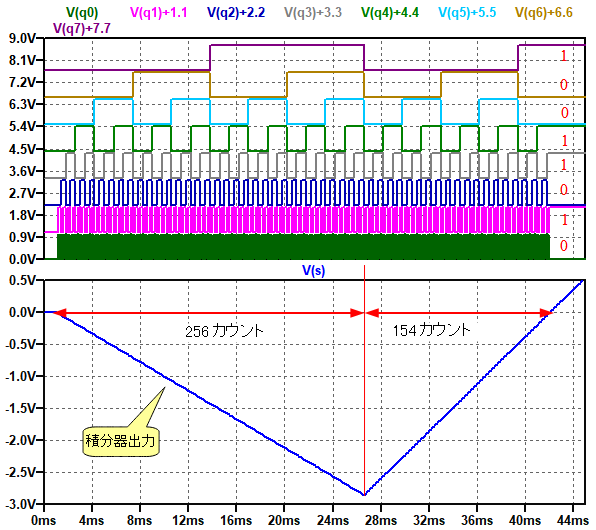The height and width of the screenshot is (530, 596).
Task: Select the V(q4)+4.4 trace label
Action: pyautogui.click(x=390, y=13)
